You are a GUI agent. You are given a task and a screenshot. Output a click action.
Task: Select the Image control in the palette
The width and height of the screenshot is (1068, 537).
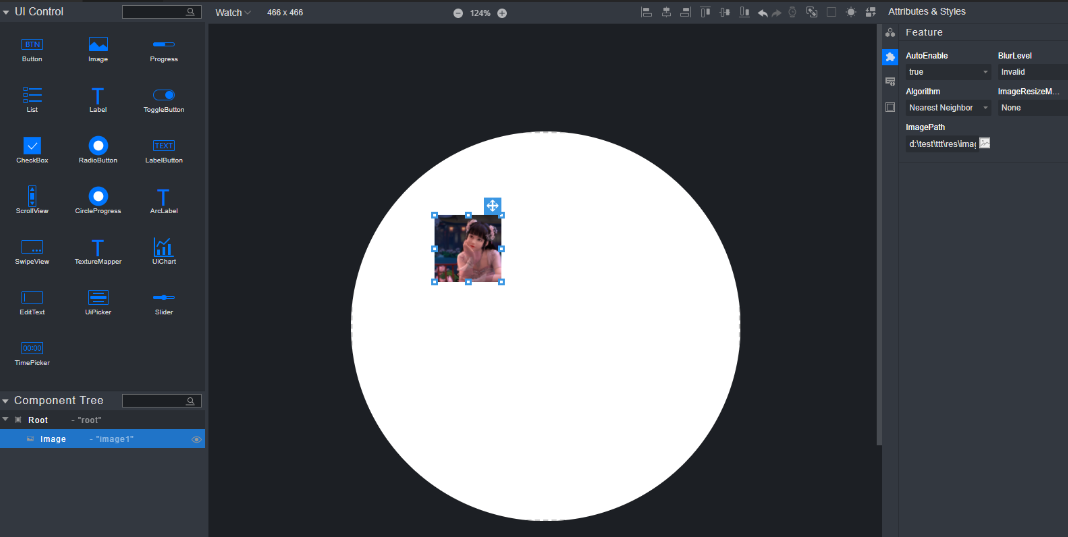(x=98, y=46)
